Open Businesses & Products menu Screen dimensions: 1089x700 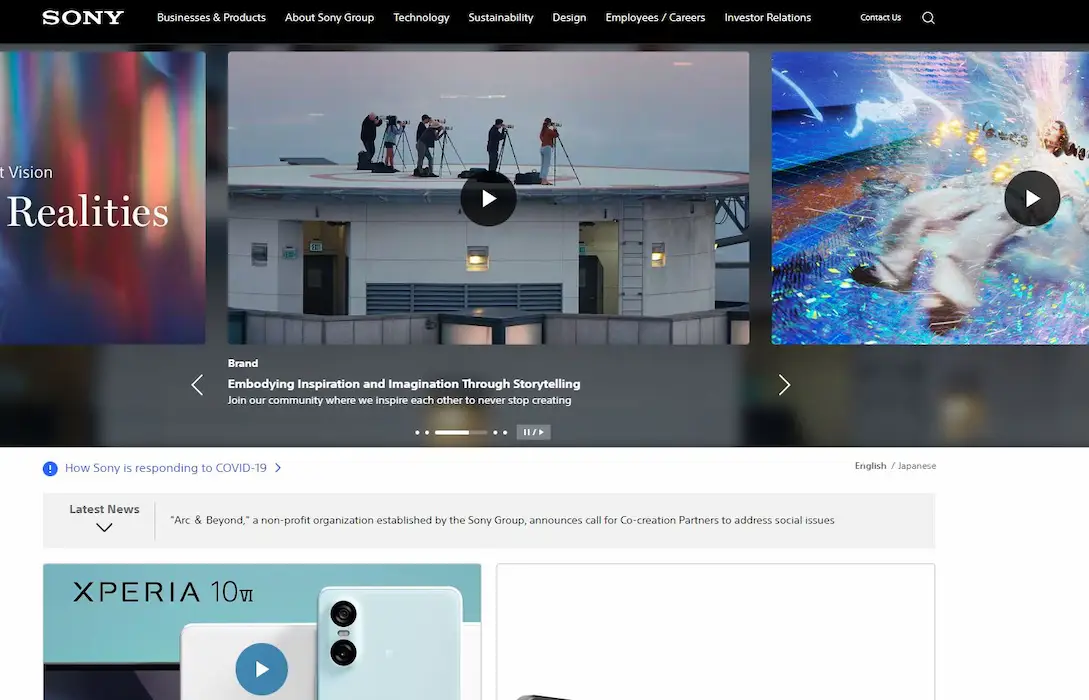(211, 17)
